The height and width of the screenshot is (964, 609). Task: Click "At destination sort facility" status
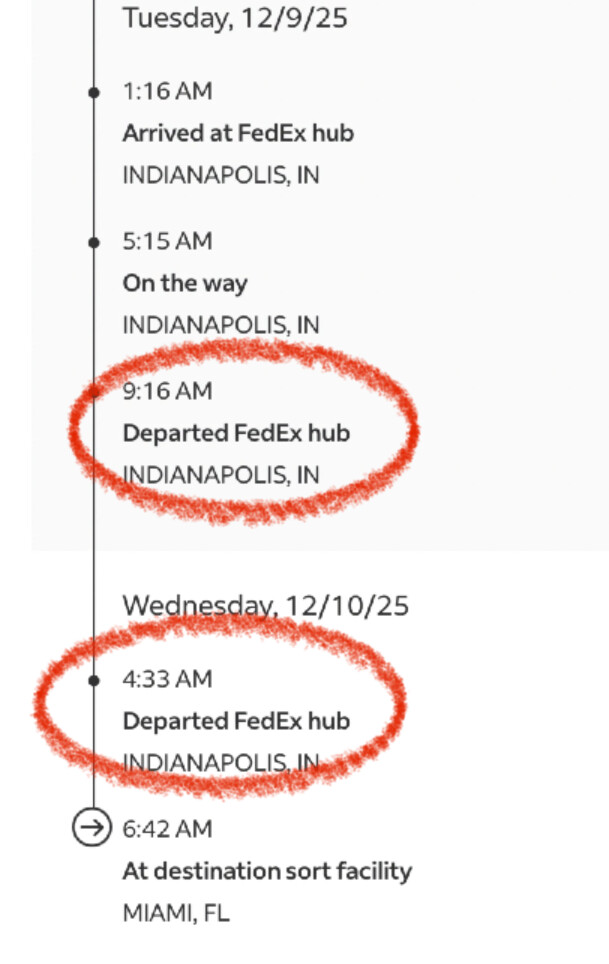[x=267, y=871]
